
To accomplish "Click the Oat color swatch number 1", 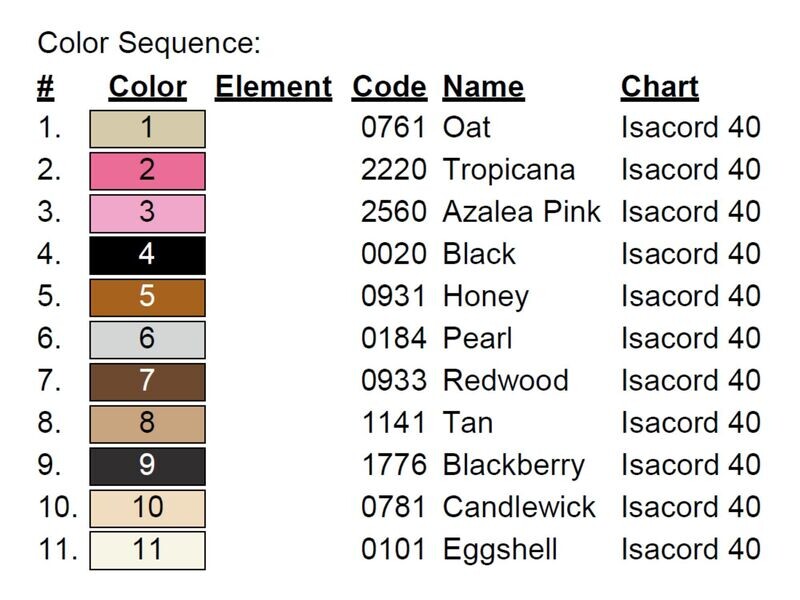I will click(147, 129).
